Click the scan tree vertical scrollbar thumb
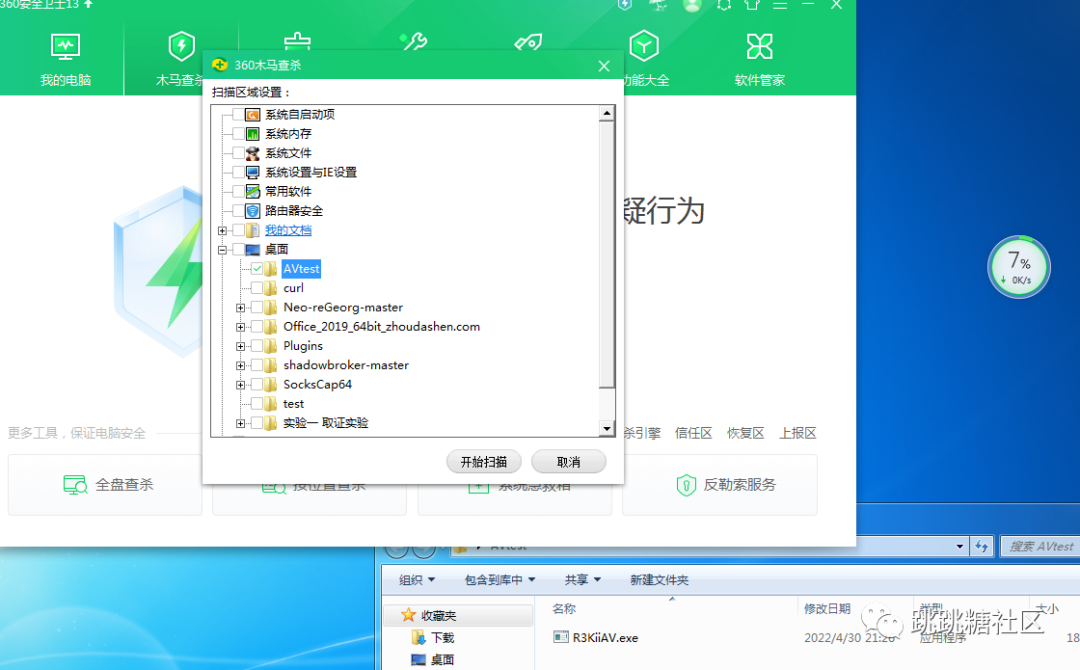 (x=607, y=255)
